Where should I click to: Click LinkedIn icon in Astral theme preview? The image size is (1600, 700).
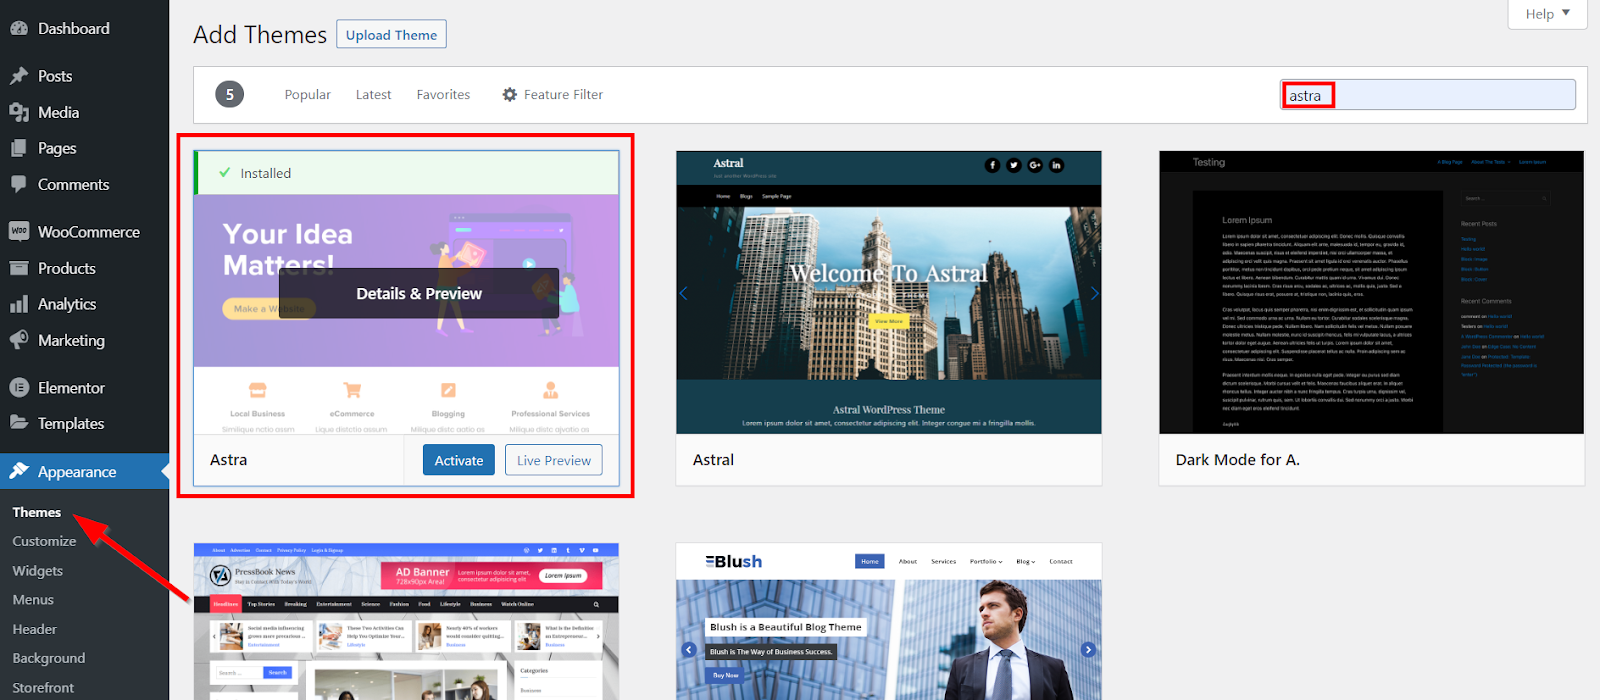(x=1057, y=165)
